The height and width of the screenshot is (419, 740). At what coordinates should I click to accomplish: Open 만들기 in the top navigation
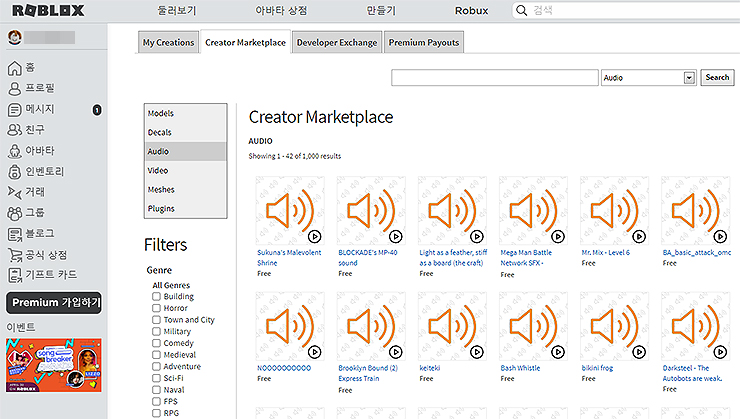pos(381,10)
